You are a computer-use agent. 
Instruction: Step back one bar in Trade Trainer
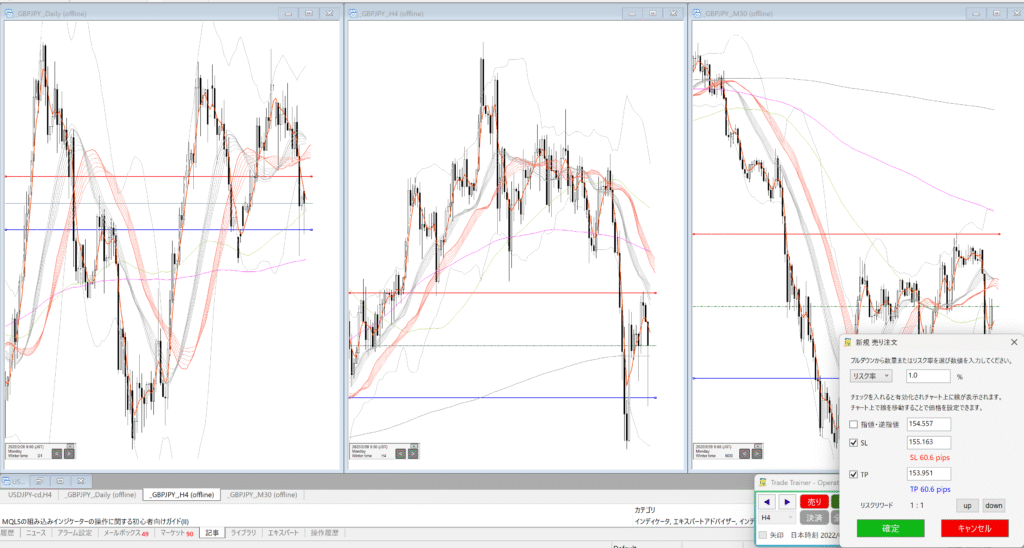tap(767, 502)
